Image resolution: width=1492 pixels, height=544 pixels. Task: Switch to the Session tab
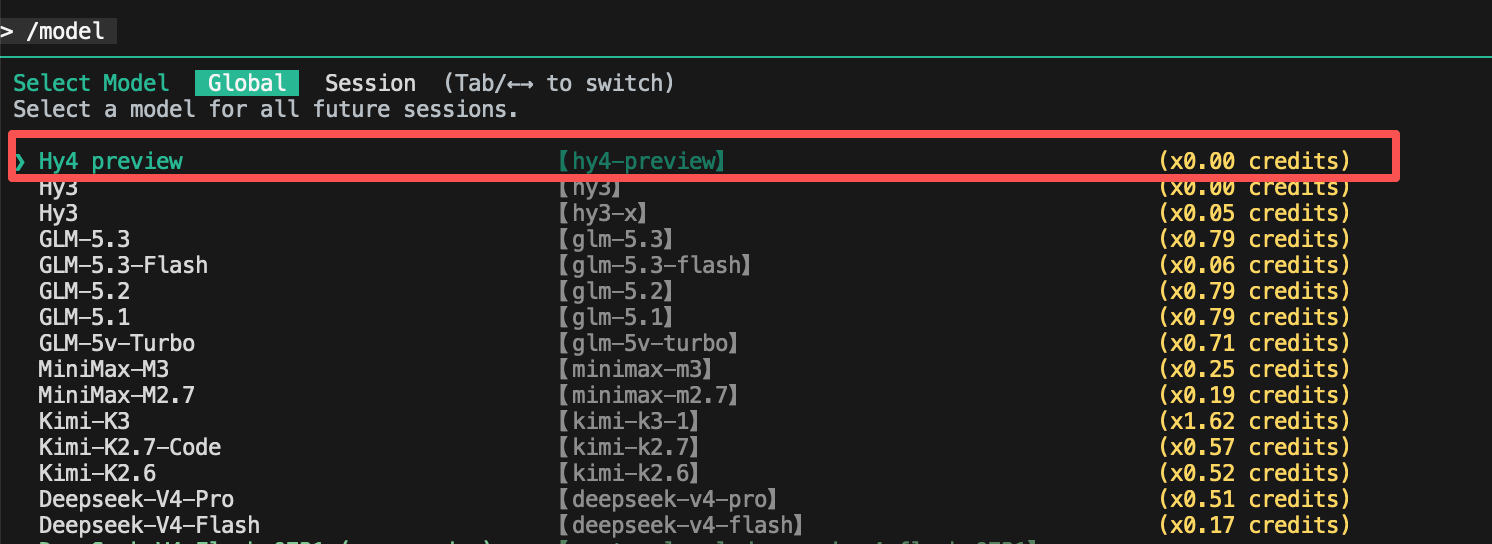(370, 83)
